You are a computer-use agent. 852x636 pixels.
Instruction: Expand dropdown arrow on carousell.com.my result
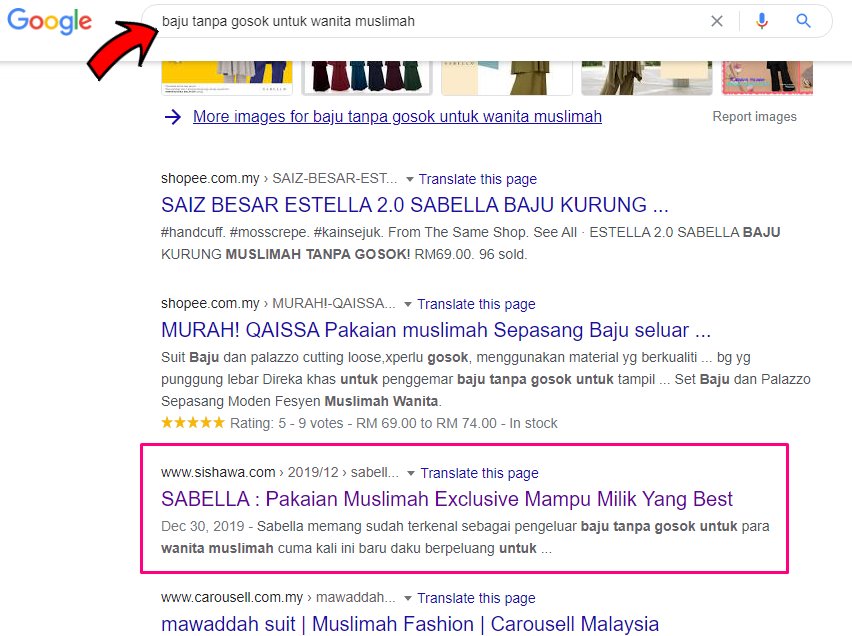(408, 598)
